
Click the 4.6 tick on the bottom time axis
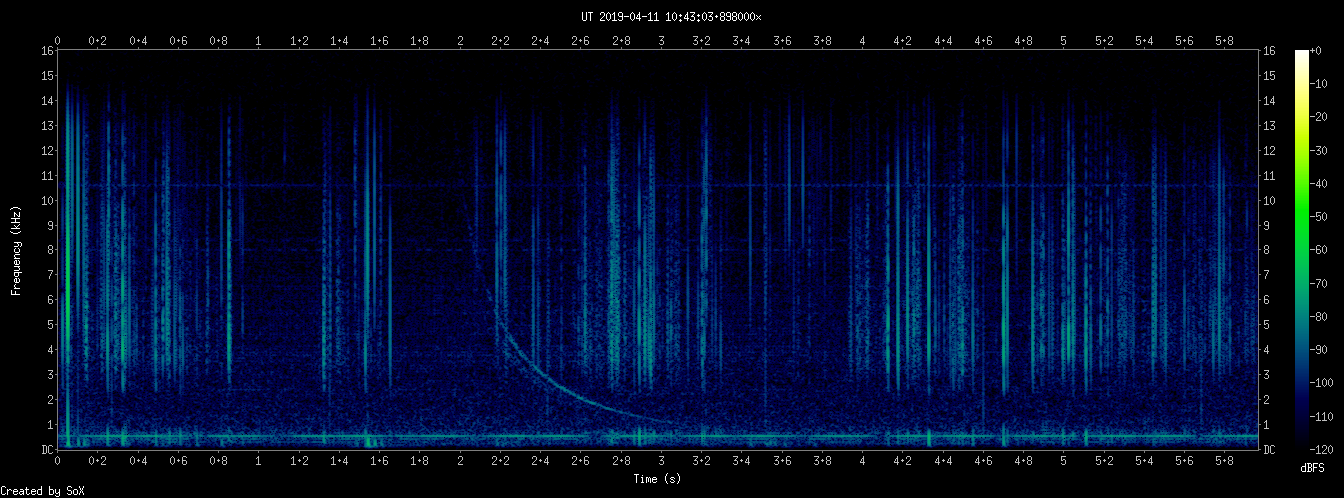tap(983, 460)
